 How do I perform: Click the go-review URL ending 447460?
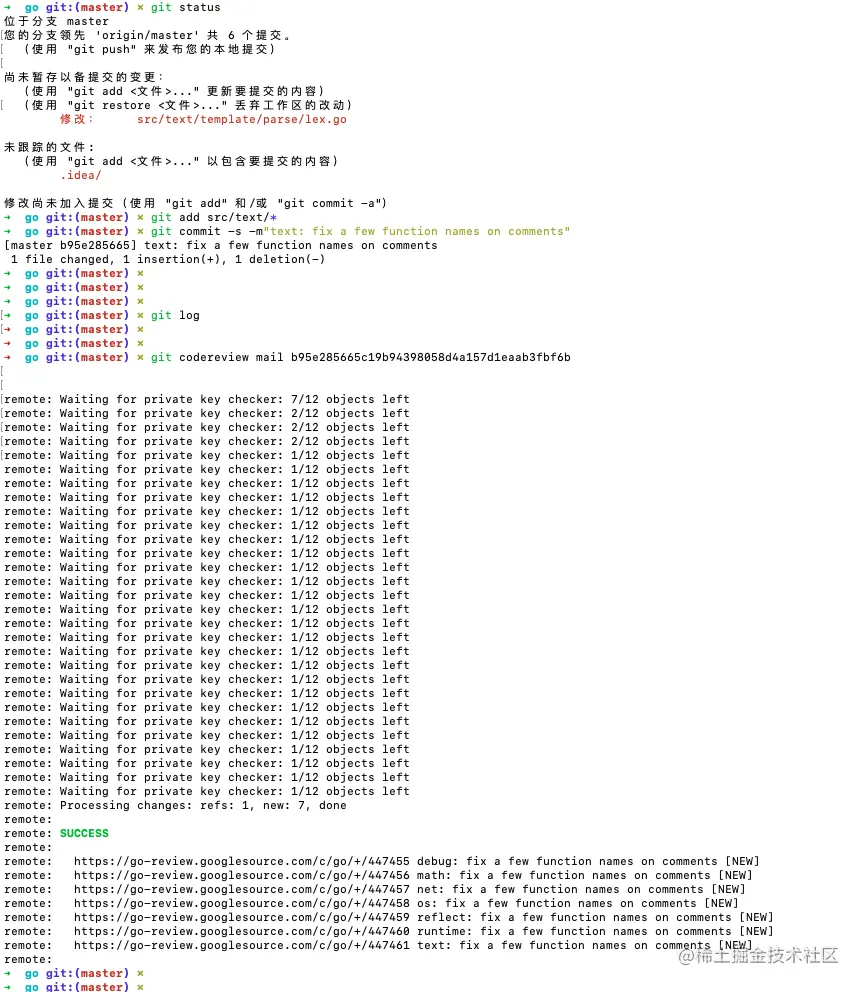[242, 931]
